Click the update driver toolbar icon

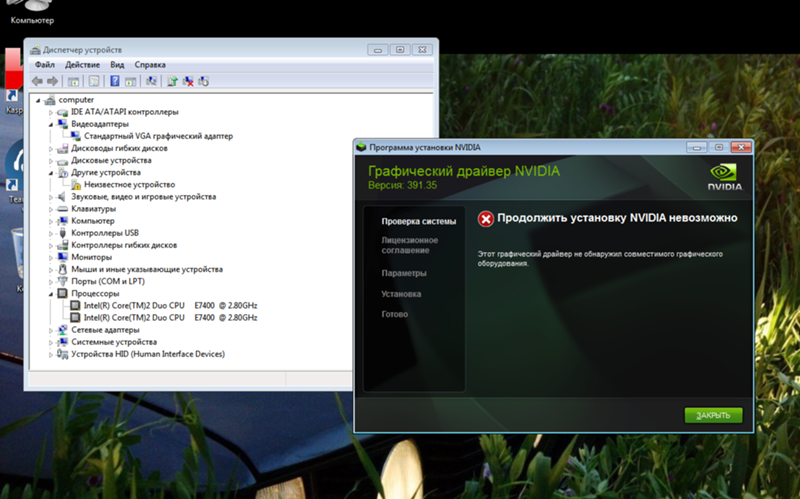172,81
